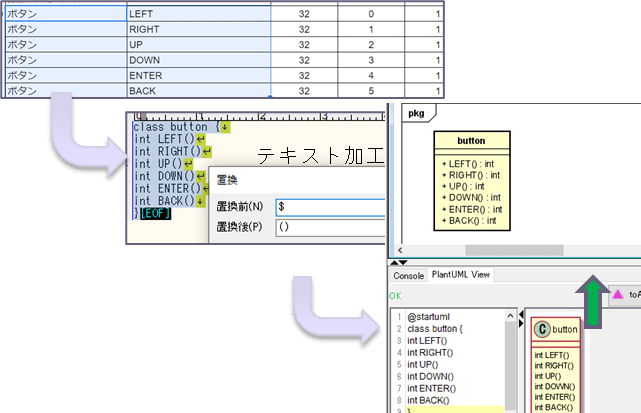Select the pkg diagram tab
This screenshot has width=641, height=413.
(416, 114)
